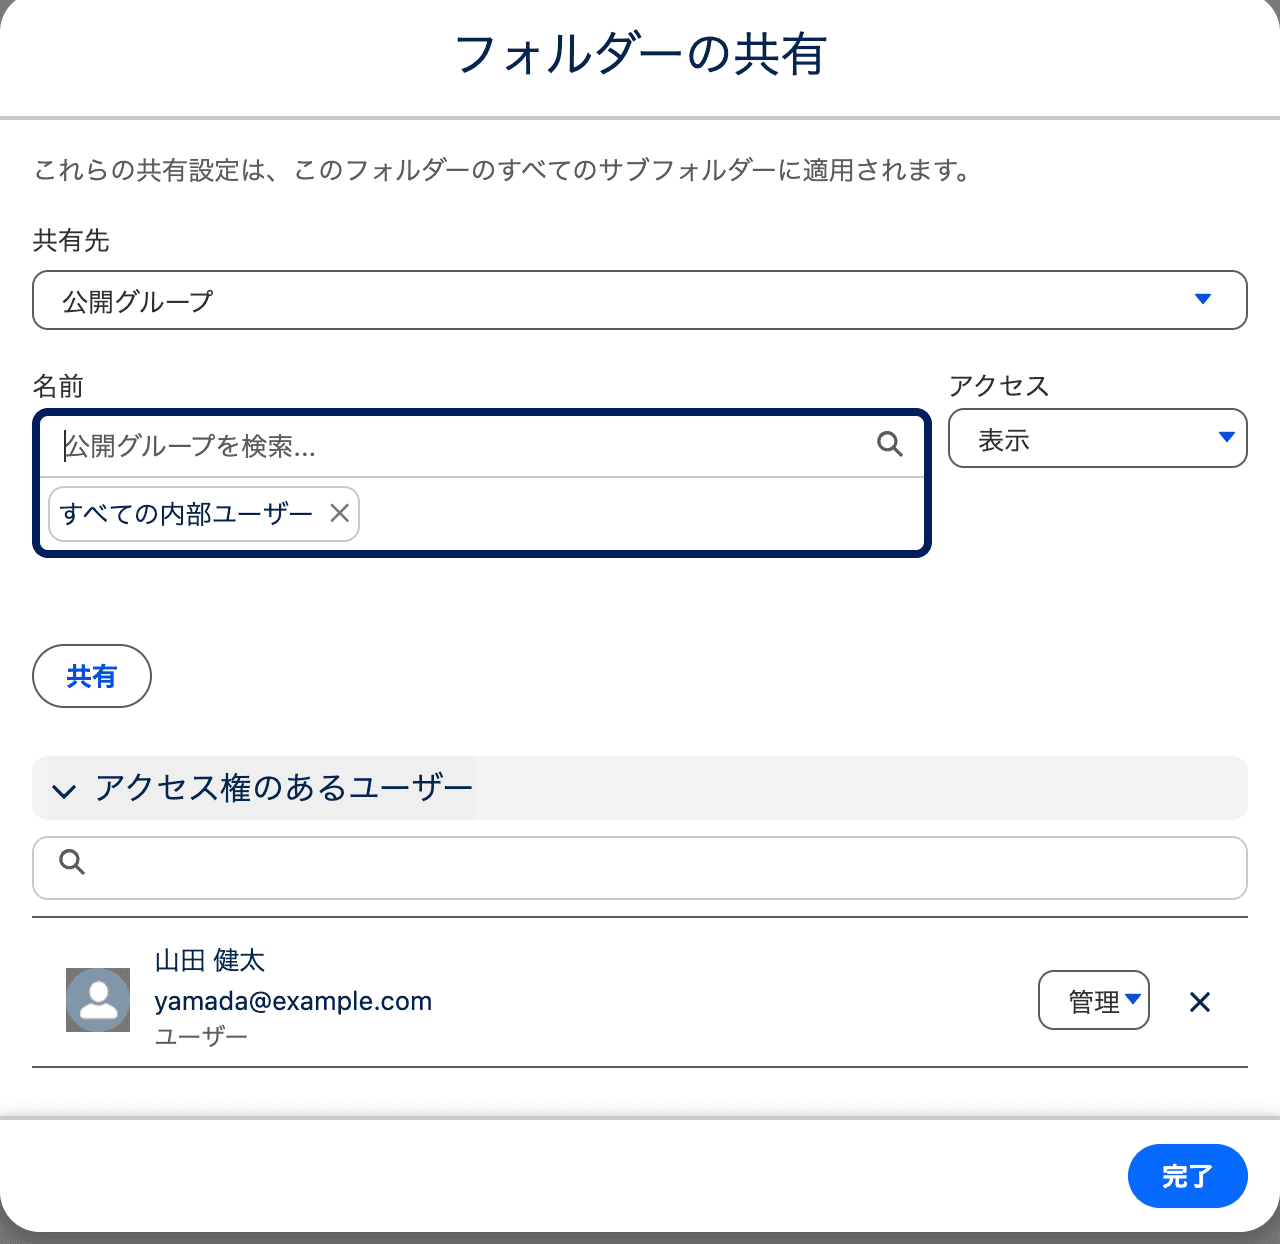
Task: Open the アクセス dropdown set to 表示
Action: pyautogui.click(x=1098, y=438)
